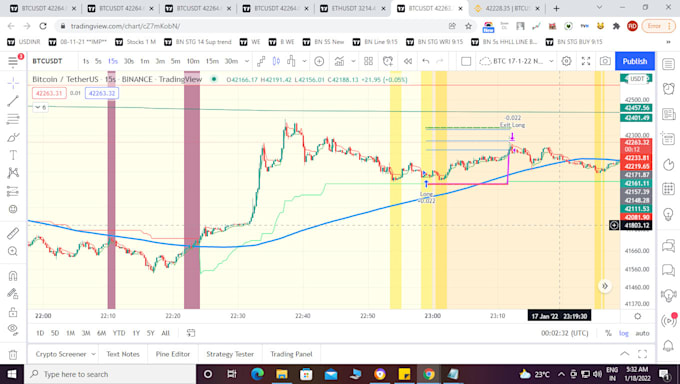The image size is (680, 384).
Task: Undo the last chart action
Action: click(426, 61)
